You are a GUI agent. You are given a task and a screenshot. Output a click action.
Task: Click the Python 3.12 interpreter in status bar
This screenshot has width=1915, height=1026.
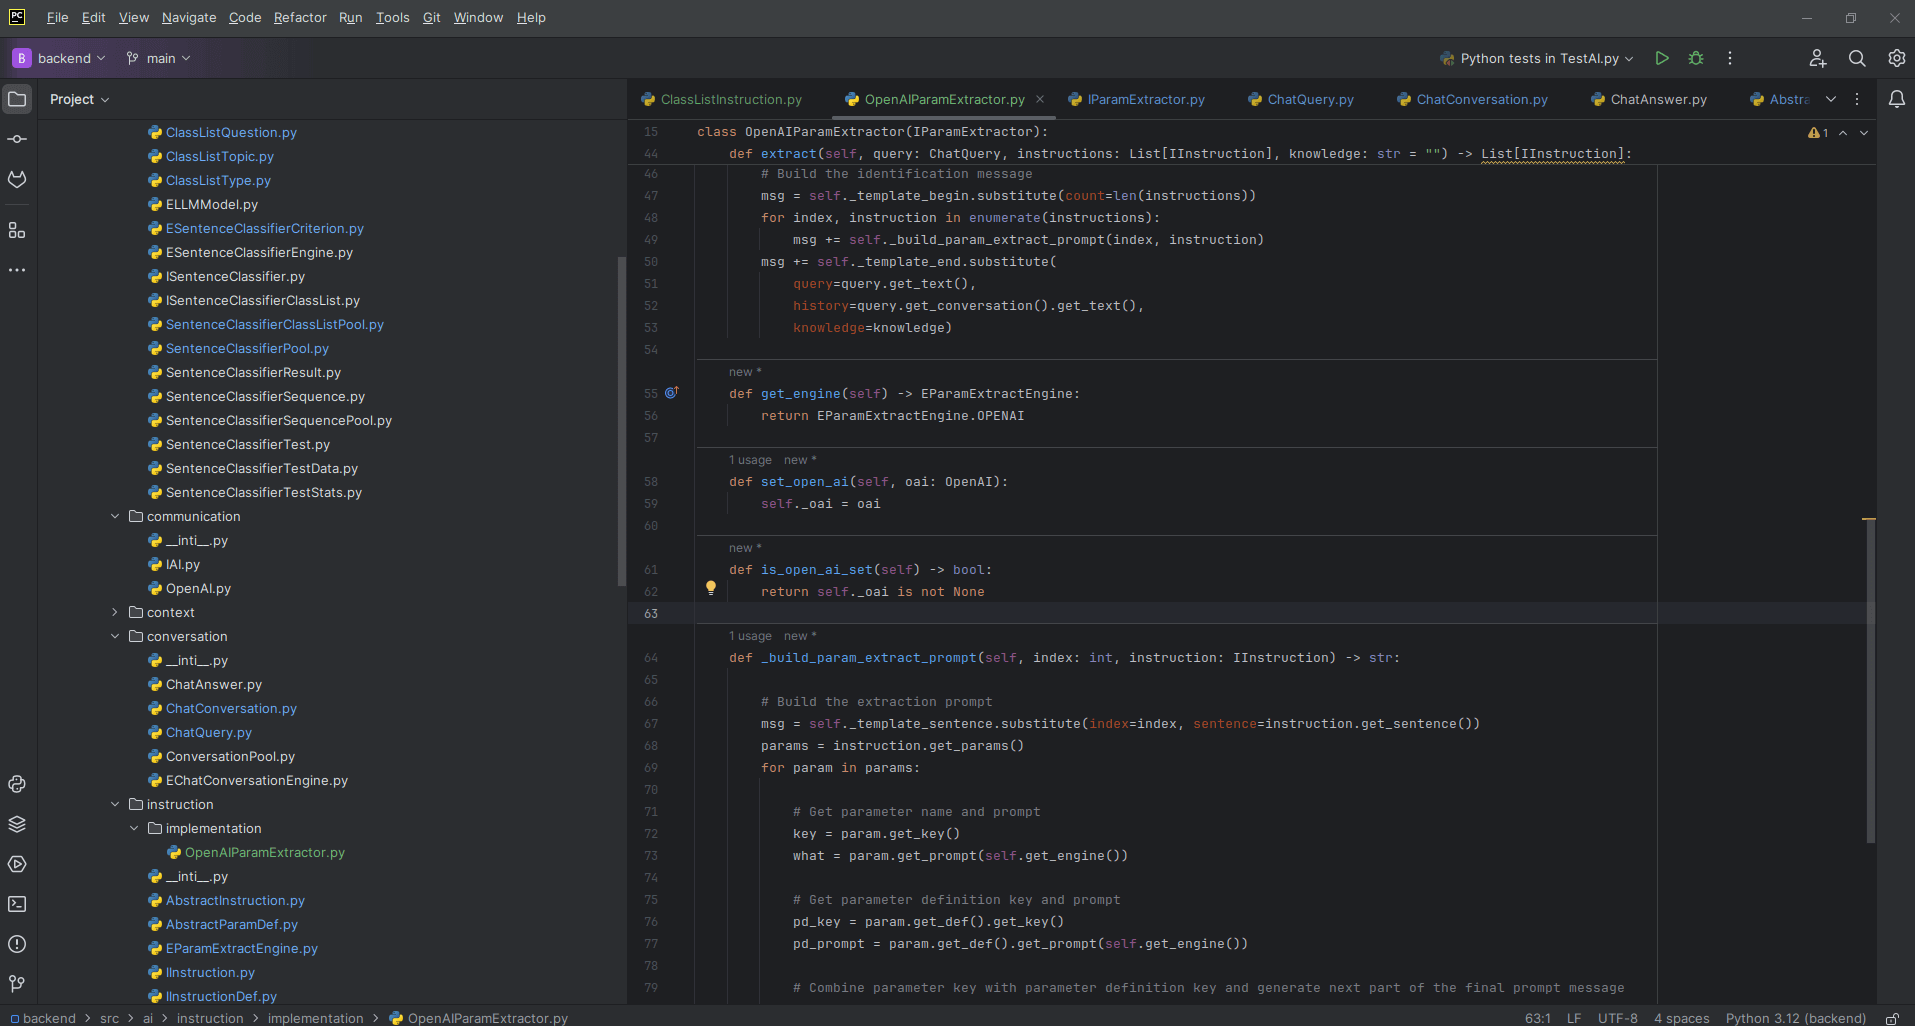[1795, 1018]
